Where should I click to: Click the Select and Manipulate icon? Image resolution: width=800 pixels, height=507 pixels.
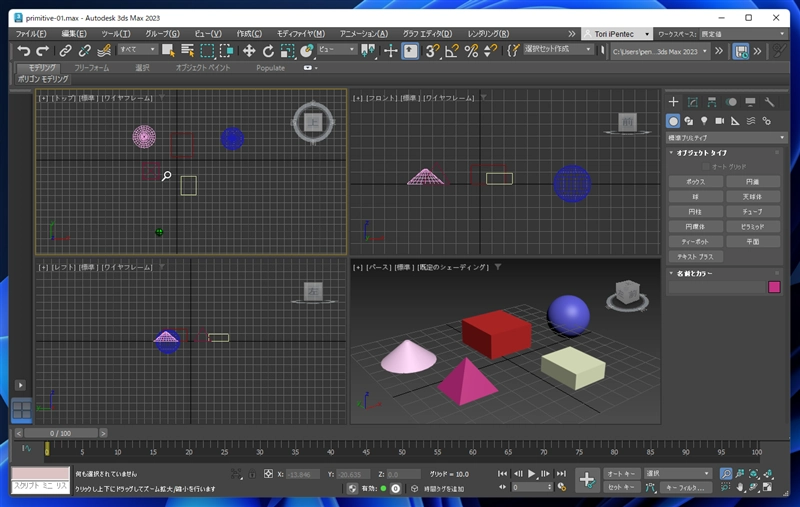click(390, 50)
